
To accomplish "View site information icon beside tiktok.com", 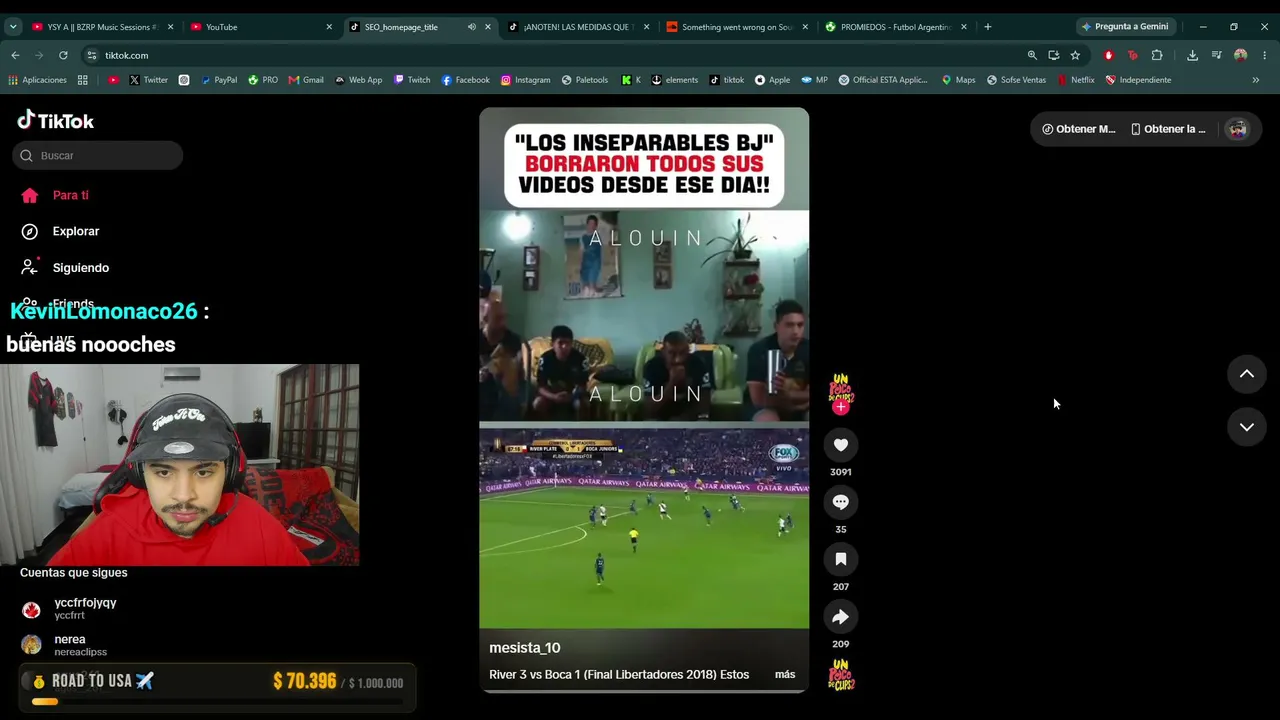I will click(92, 55).
